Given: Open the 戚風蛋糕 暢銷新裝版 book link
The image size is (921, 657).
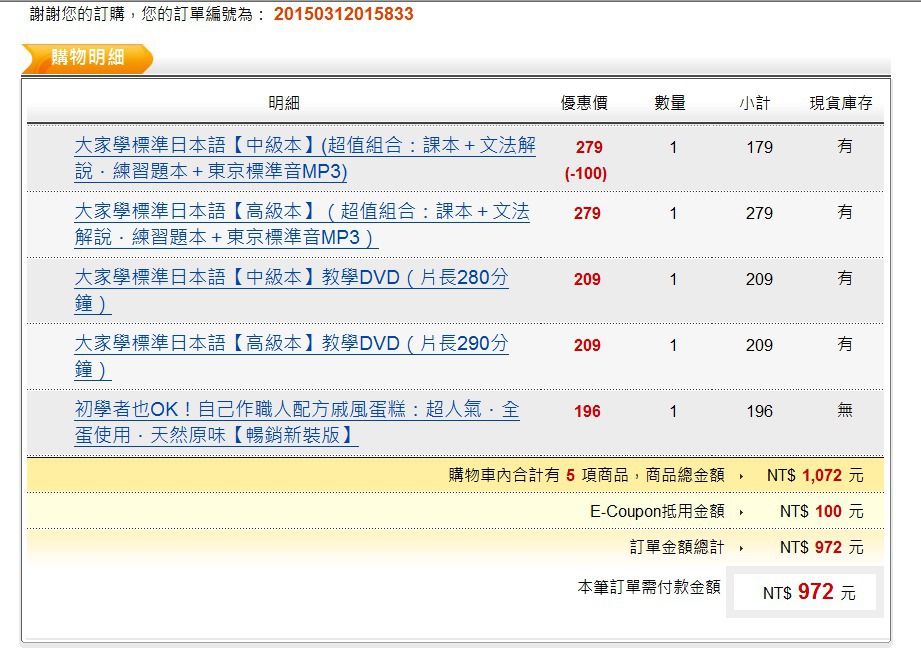Looking at the screenshot, I should 297,422.
